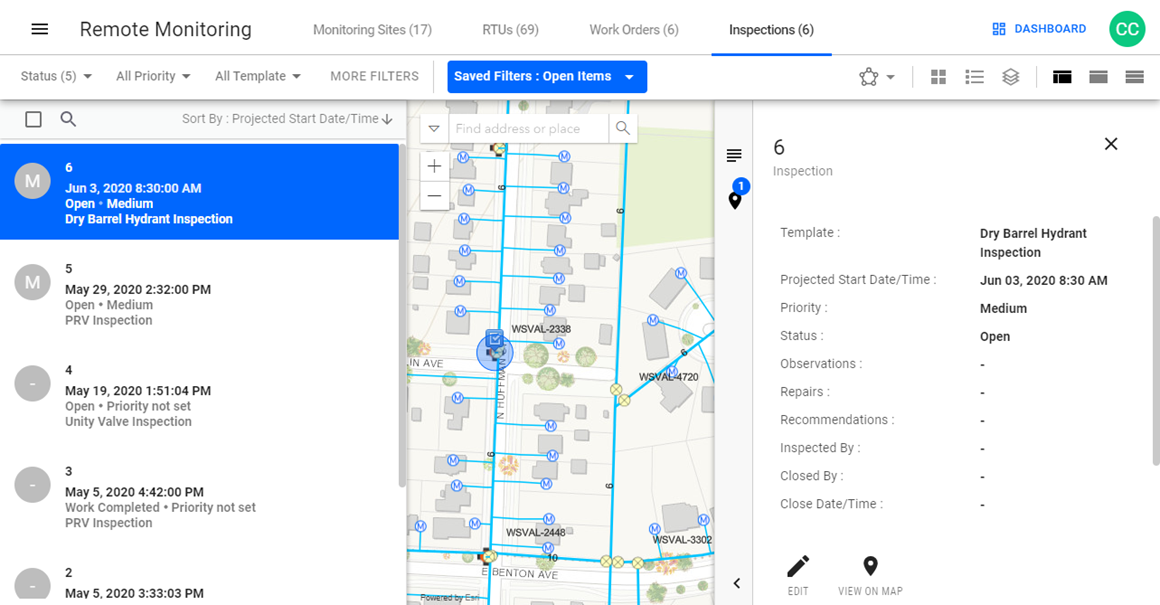Viewport: 1160px width, 605px height.
Task: Open the Saved Filters: Open Items dropdown
Action: tap(547, 76)
